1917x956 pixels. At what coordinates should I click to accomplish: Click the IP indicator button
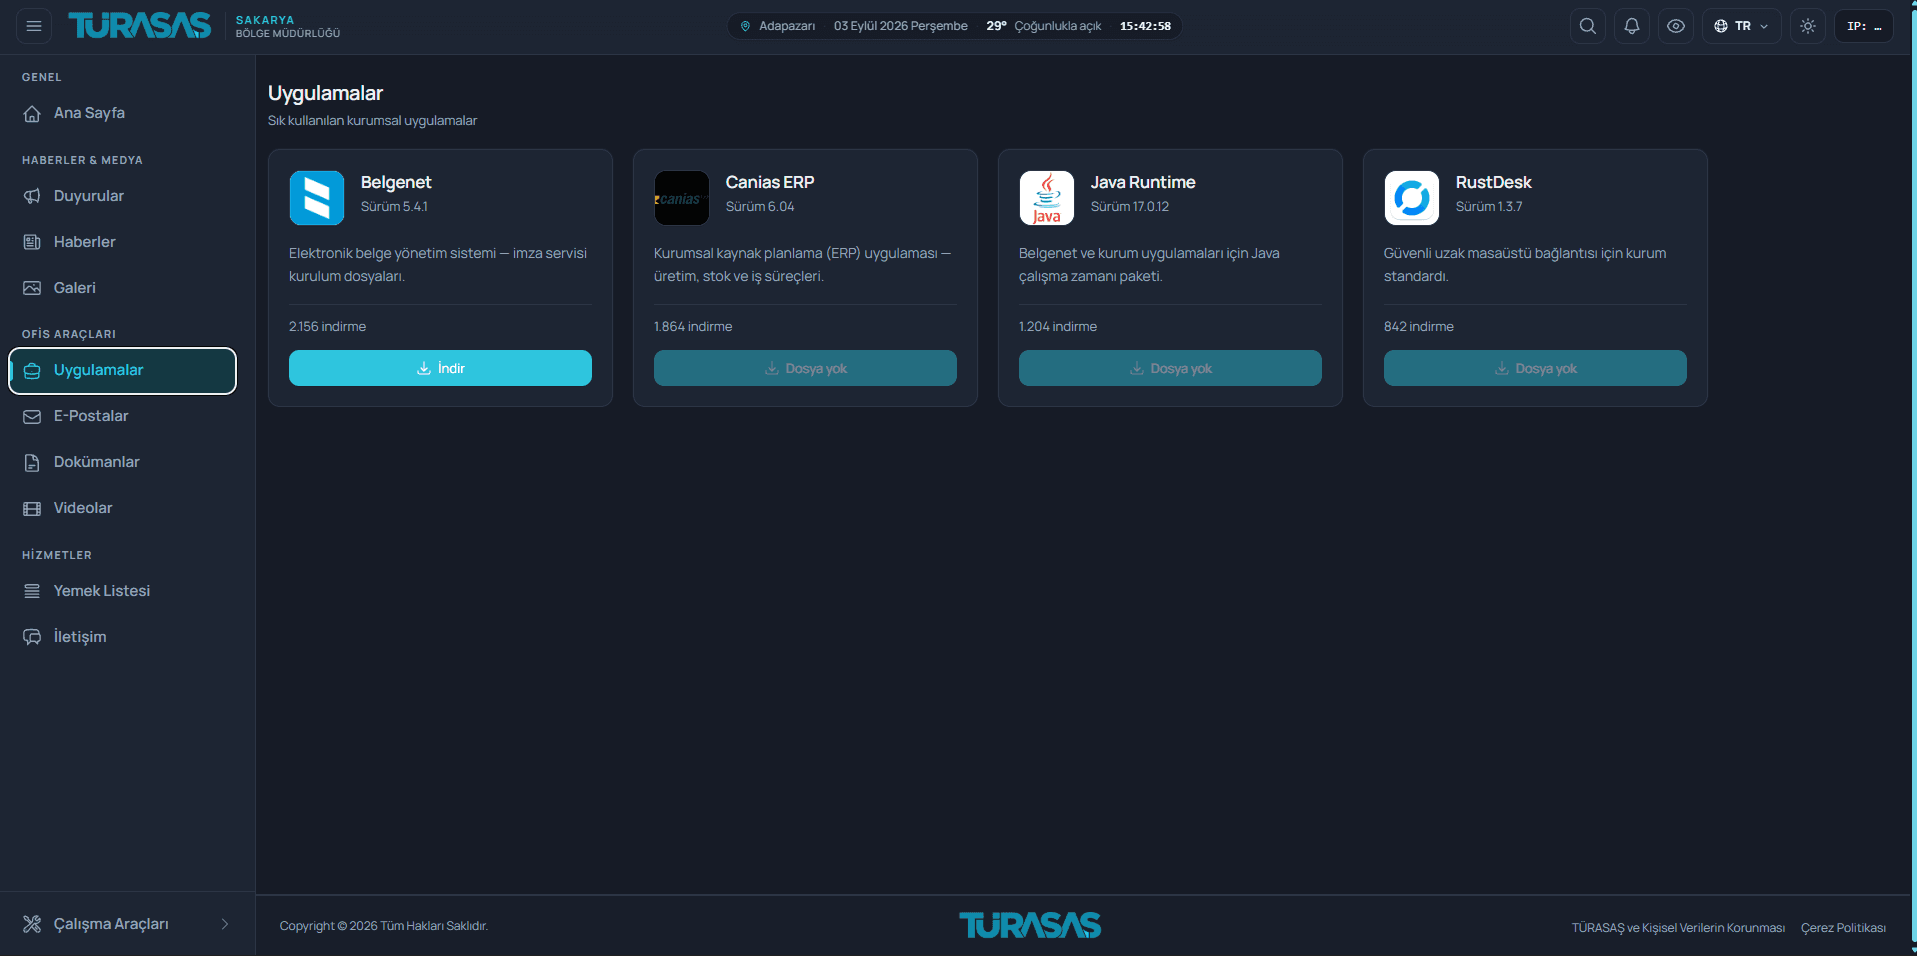[1864, 26]
